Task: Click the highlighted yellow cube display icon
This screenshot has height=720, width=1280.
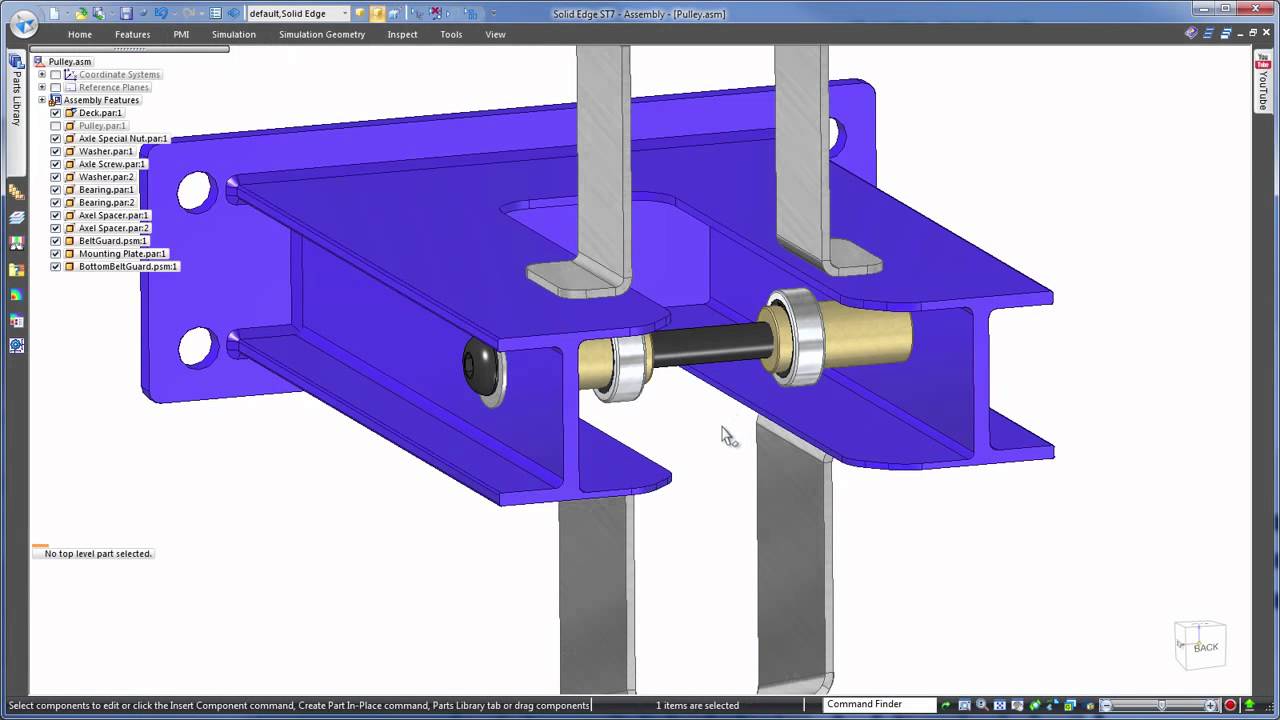Action: click(377, 14)
